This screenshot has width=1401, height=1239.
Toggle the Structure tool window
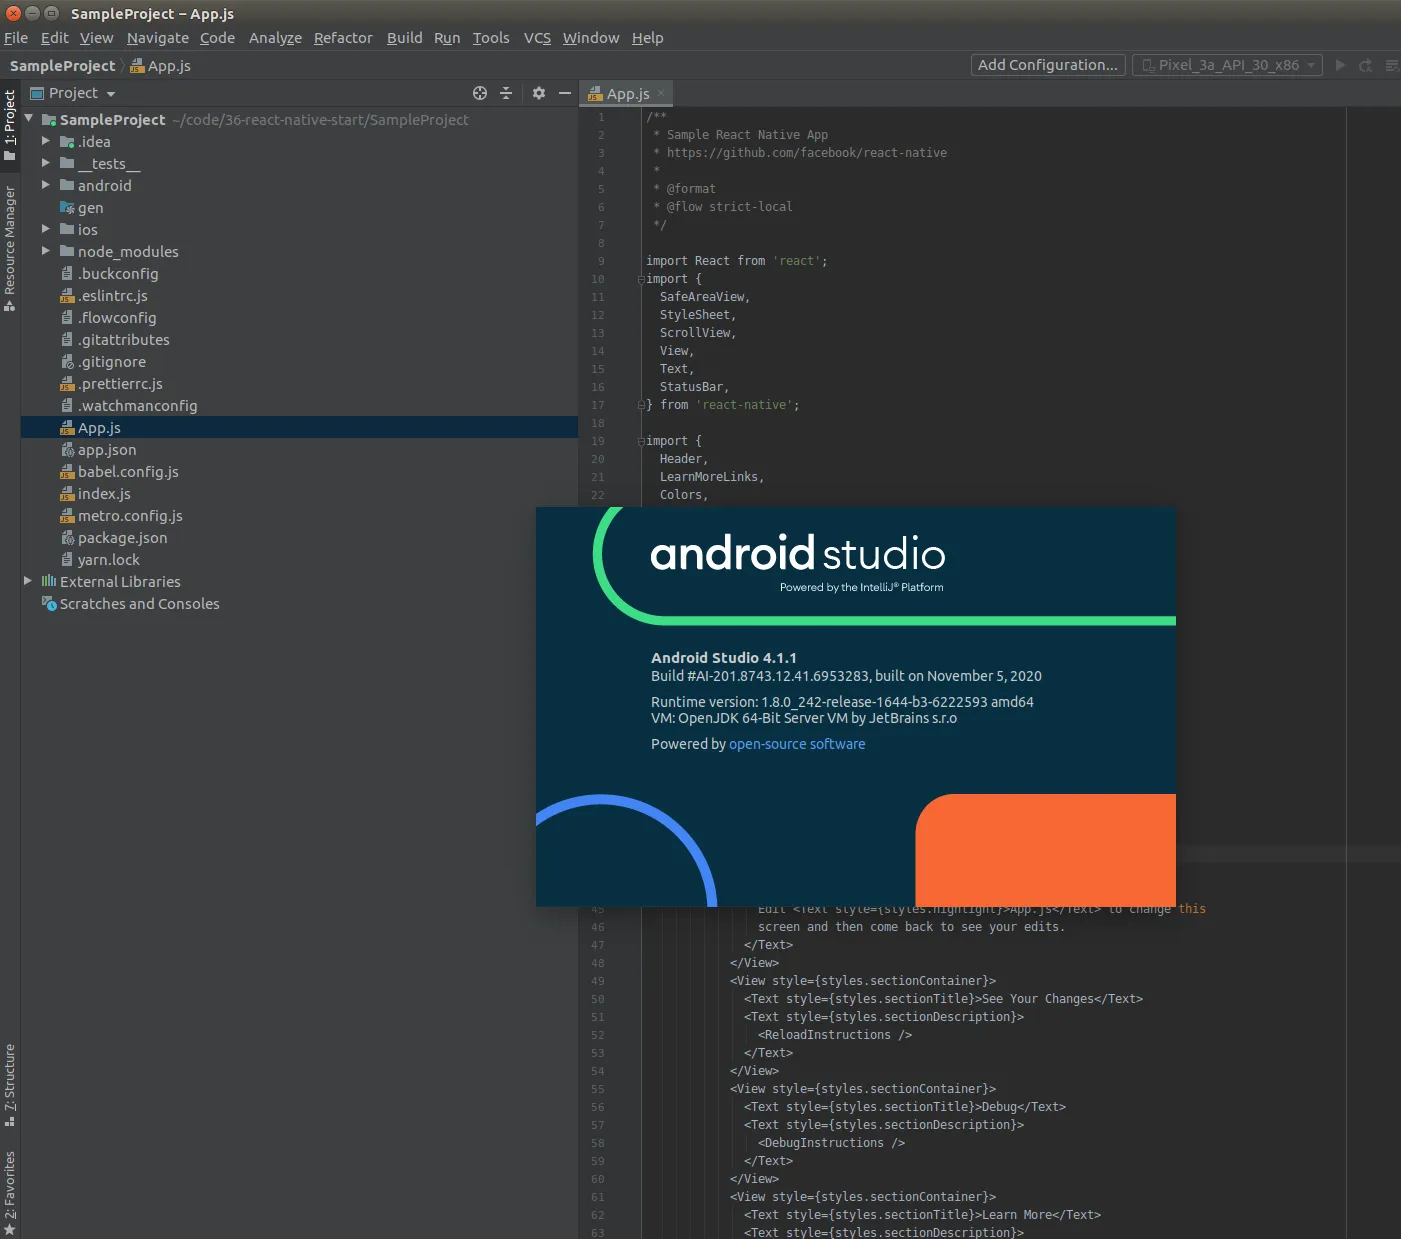10,1084
